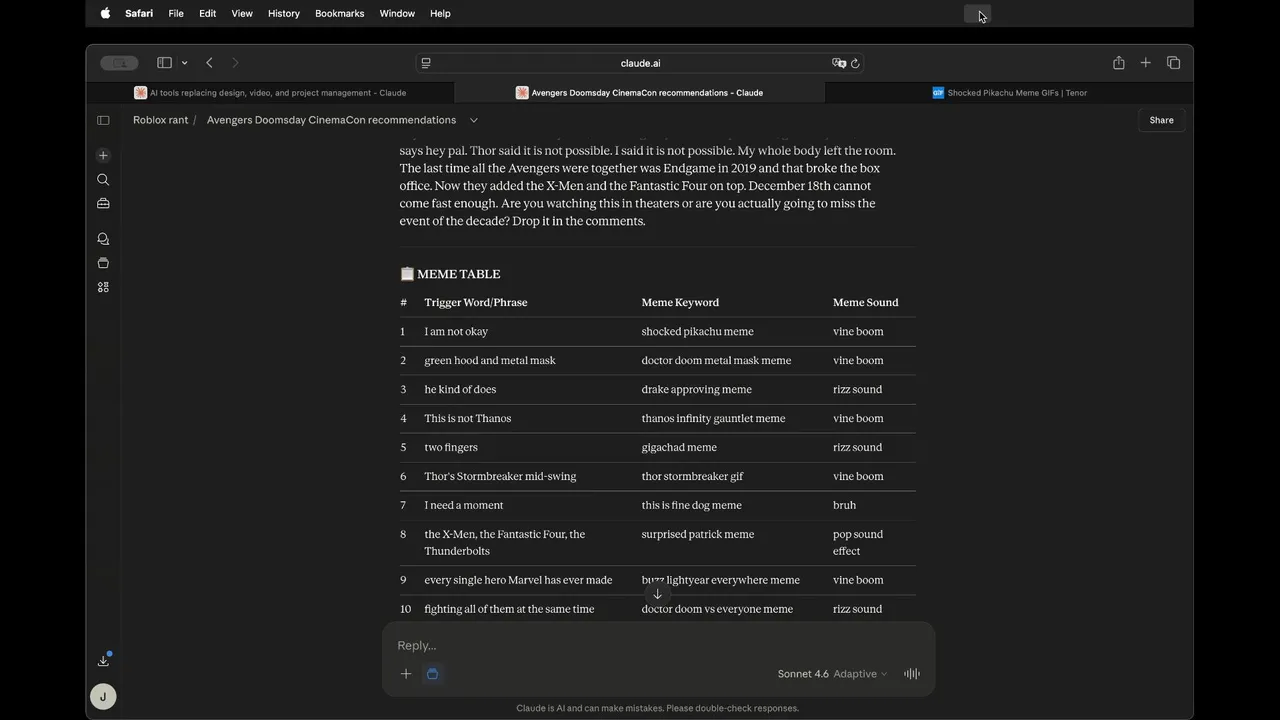Open the Sonnet 4.6 Adaptive model selector

tap(832, 674)
